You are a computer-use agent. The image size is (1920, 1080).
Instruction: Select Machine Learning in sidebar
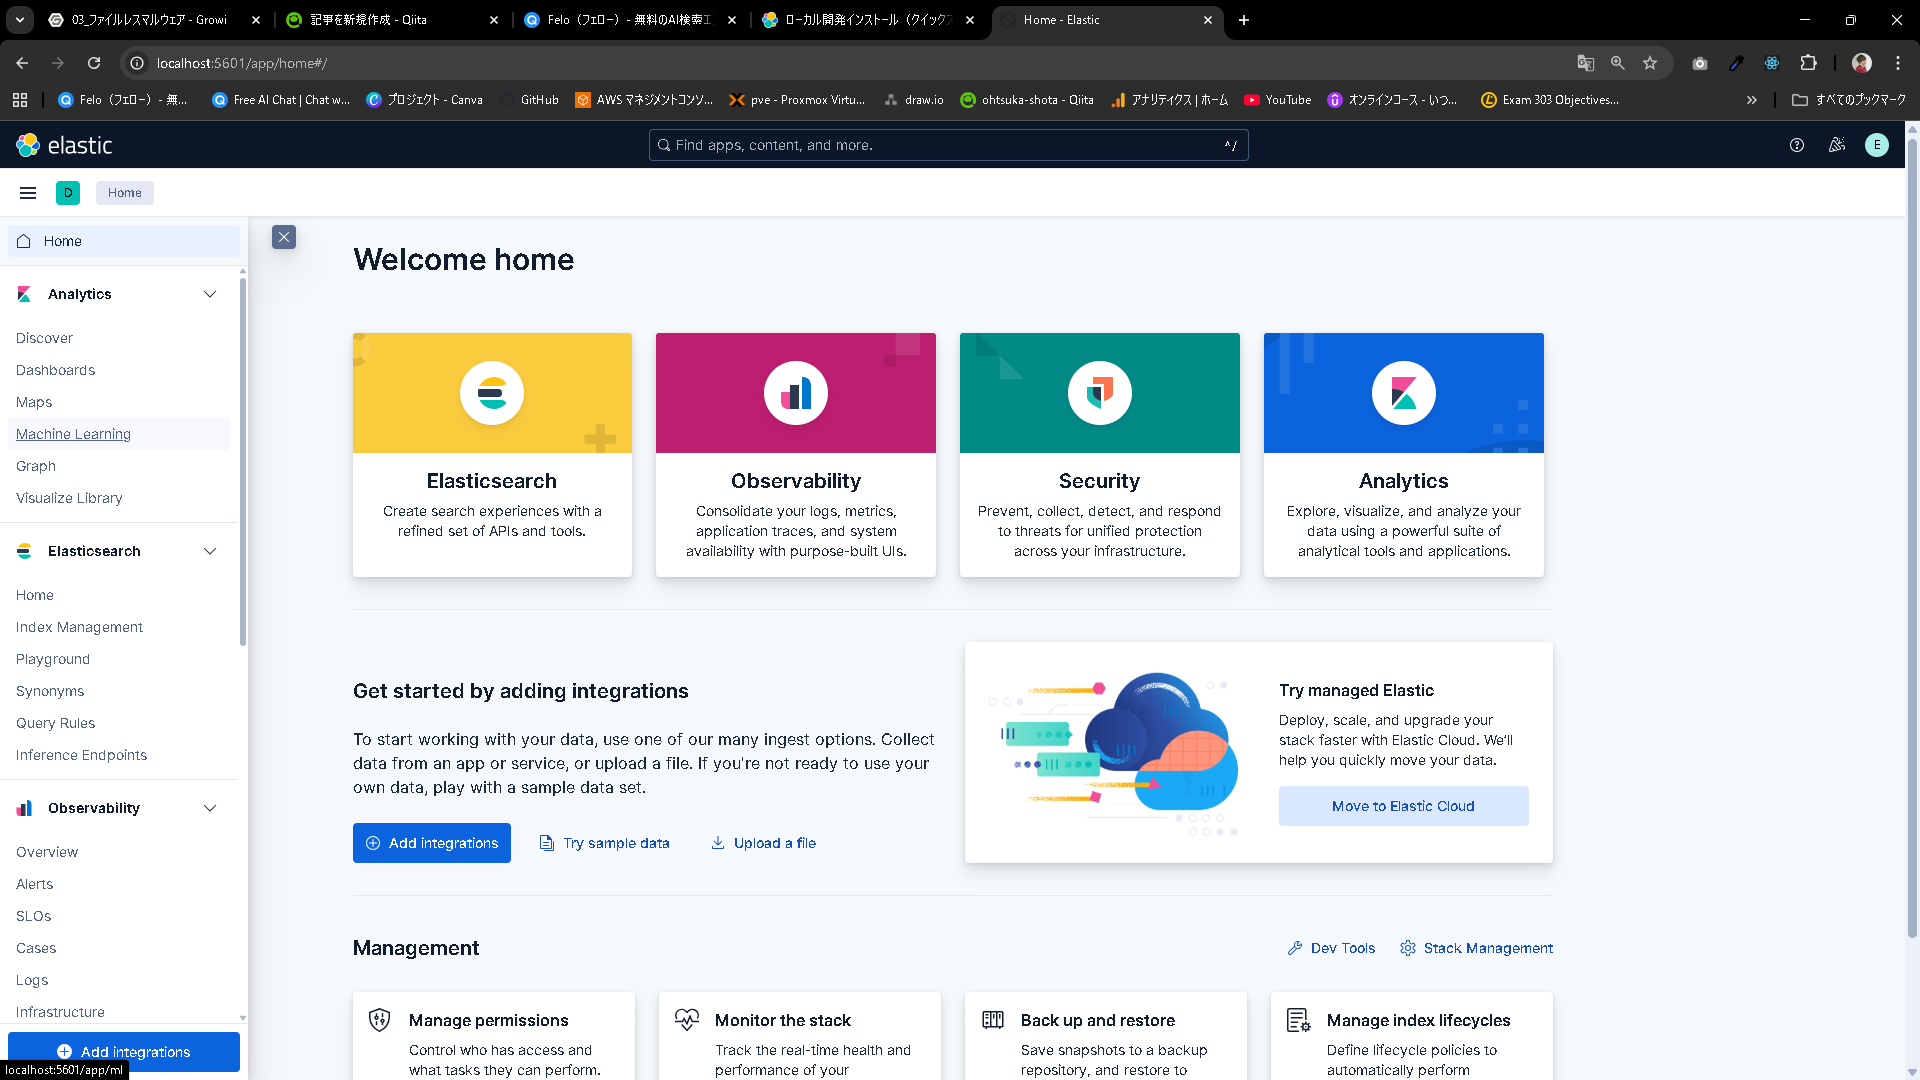pos(73,434)
